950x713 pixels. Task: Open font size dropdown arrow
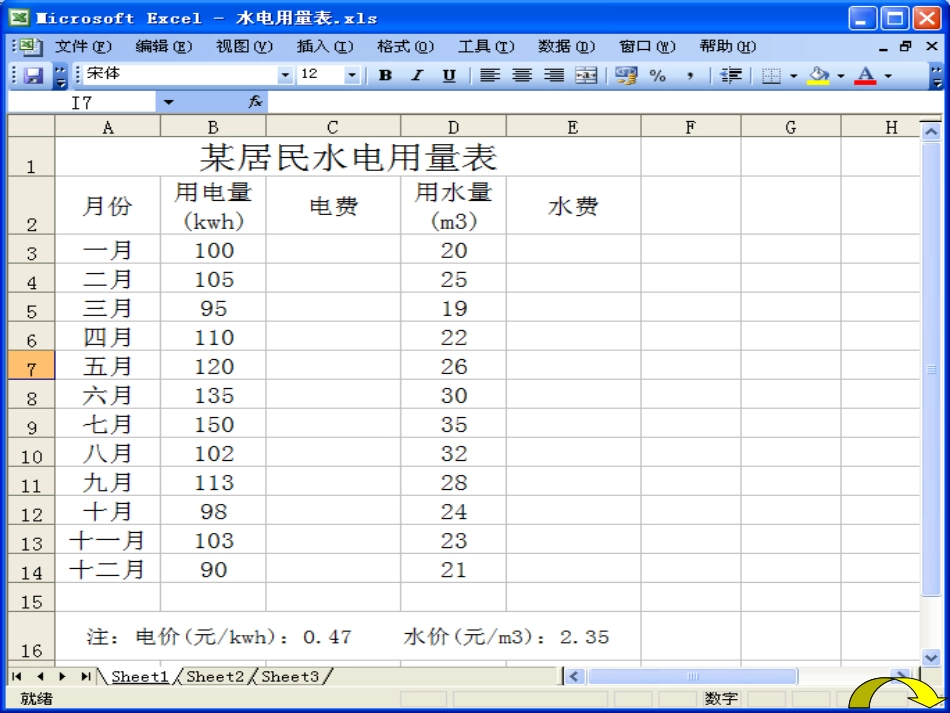coord(351,75)
